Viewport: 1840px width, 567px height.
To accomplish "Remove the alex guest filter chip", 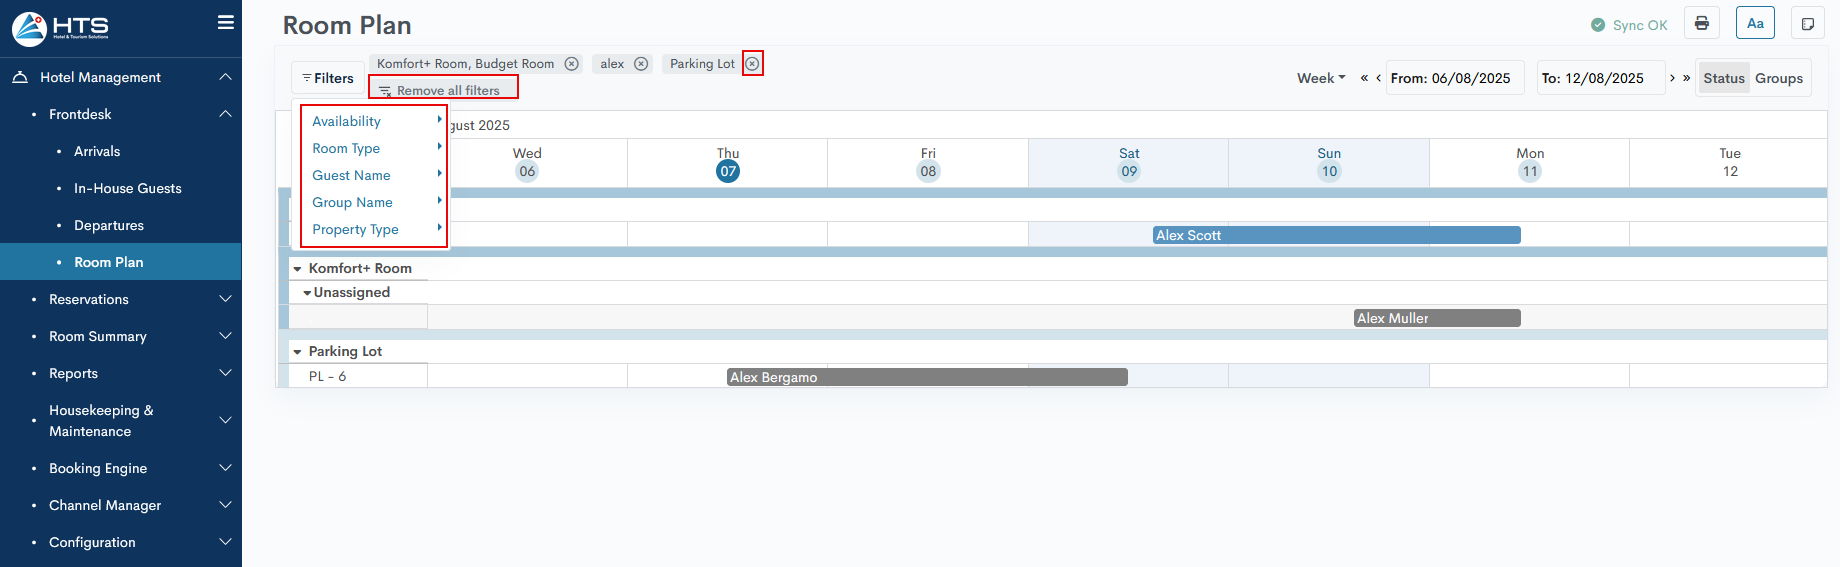I will (641, 64).
